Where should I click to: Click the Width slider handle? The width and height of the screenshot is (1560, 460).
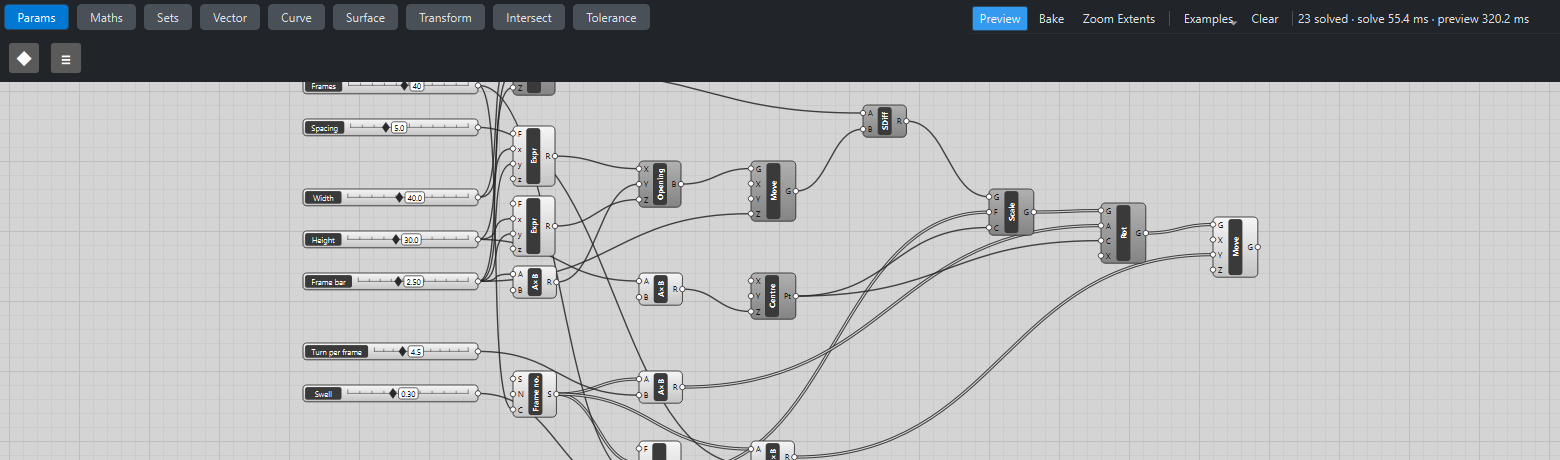coord(399,198)
